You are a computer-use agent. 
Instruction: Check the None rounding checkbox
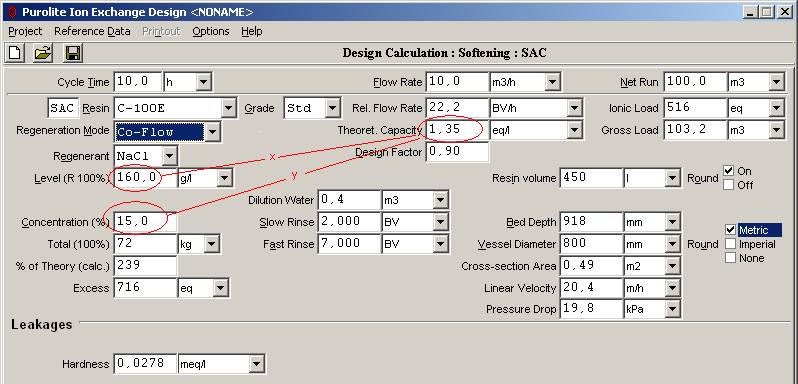731,258
